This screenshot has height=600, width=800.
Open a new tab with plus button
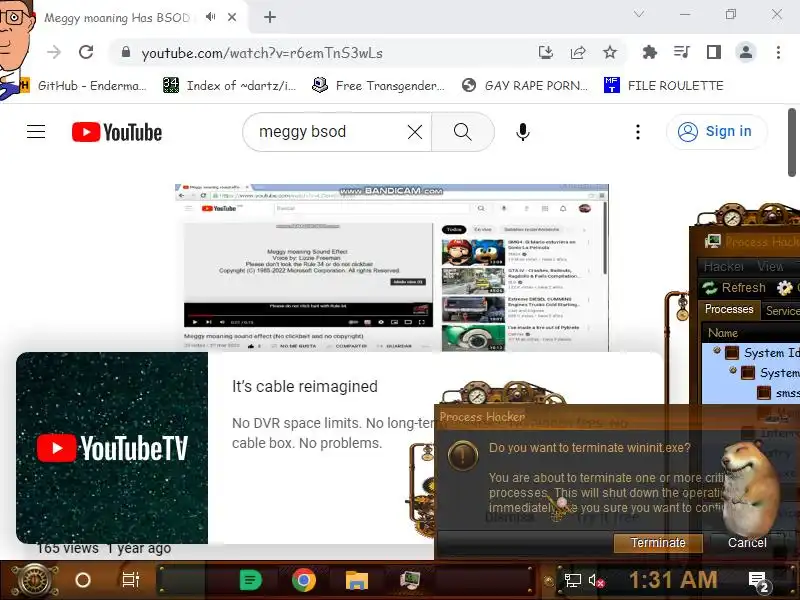tap(270, 17)
